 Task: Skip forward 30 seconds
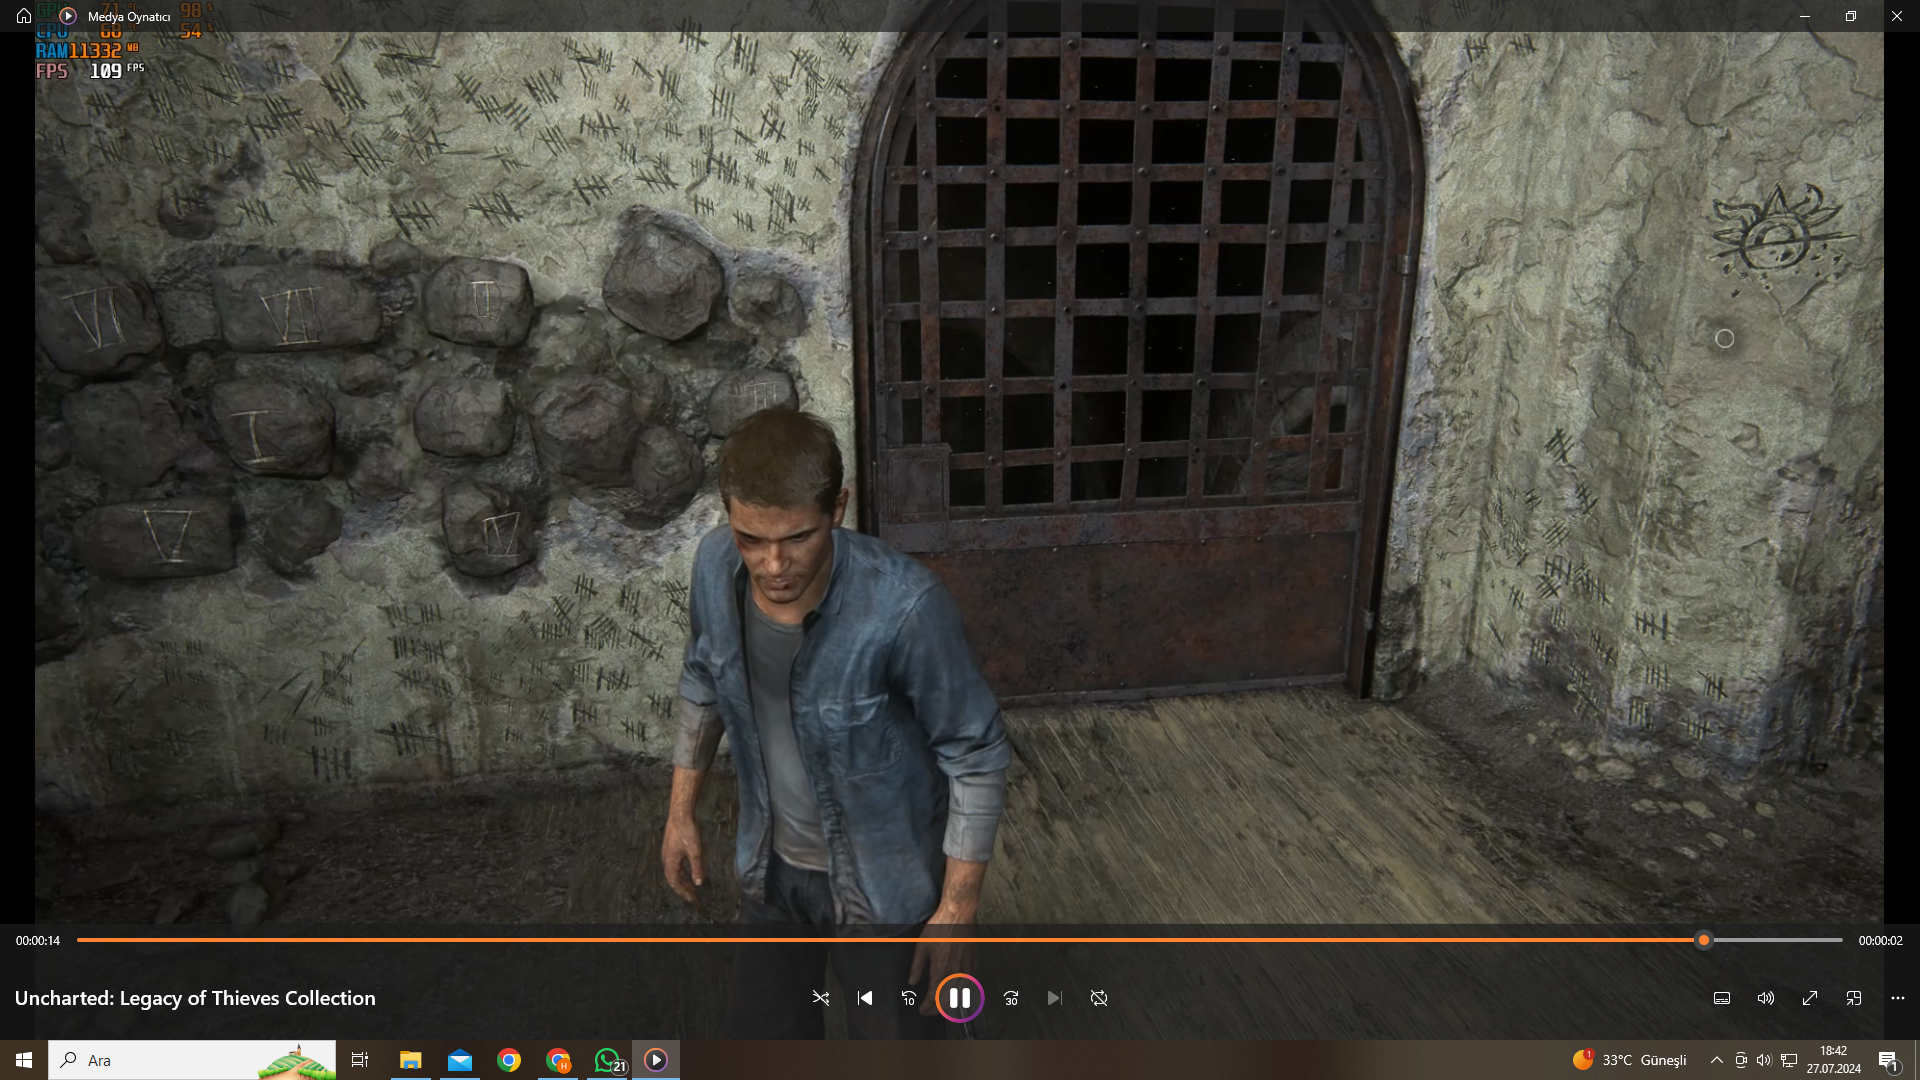(1011, 998)
